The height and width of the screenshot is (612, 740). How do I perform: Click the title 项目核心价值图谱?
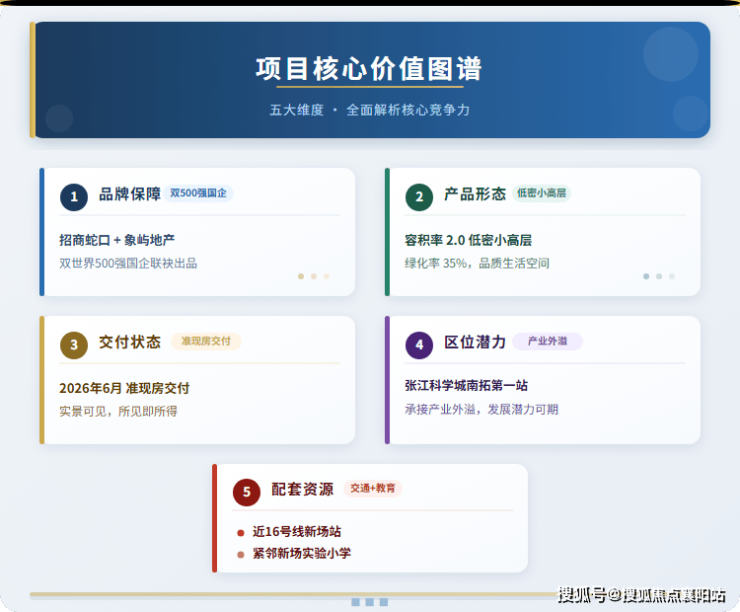[x=369, y=69]
